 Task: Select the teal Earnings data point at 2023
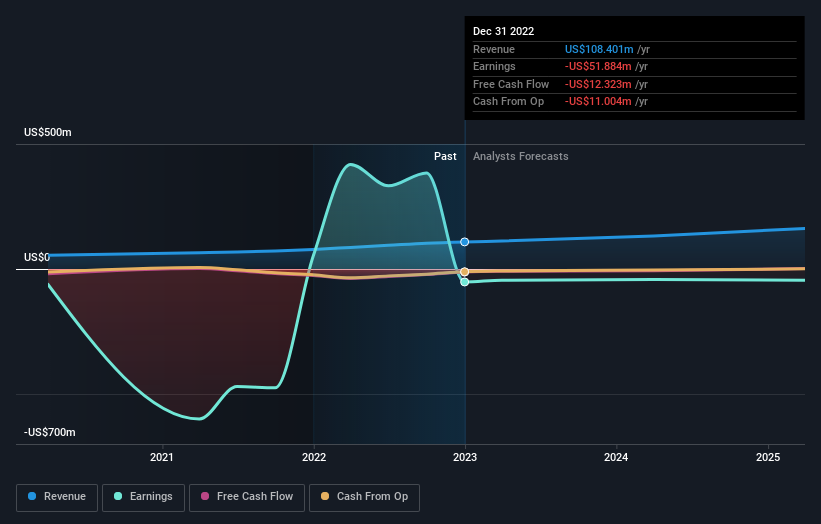click(x=464, y=282)
